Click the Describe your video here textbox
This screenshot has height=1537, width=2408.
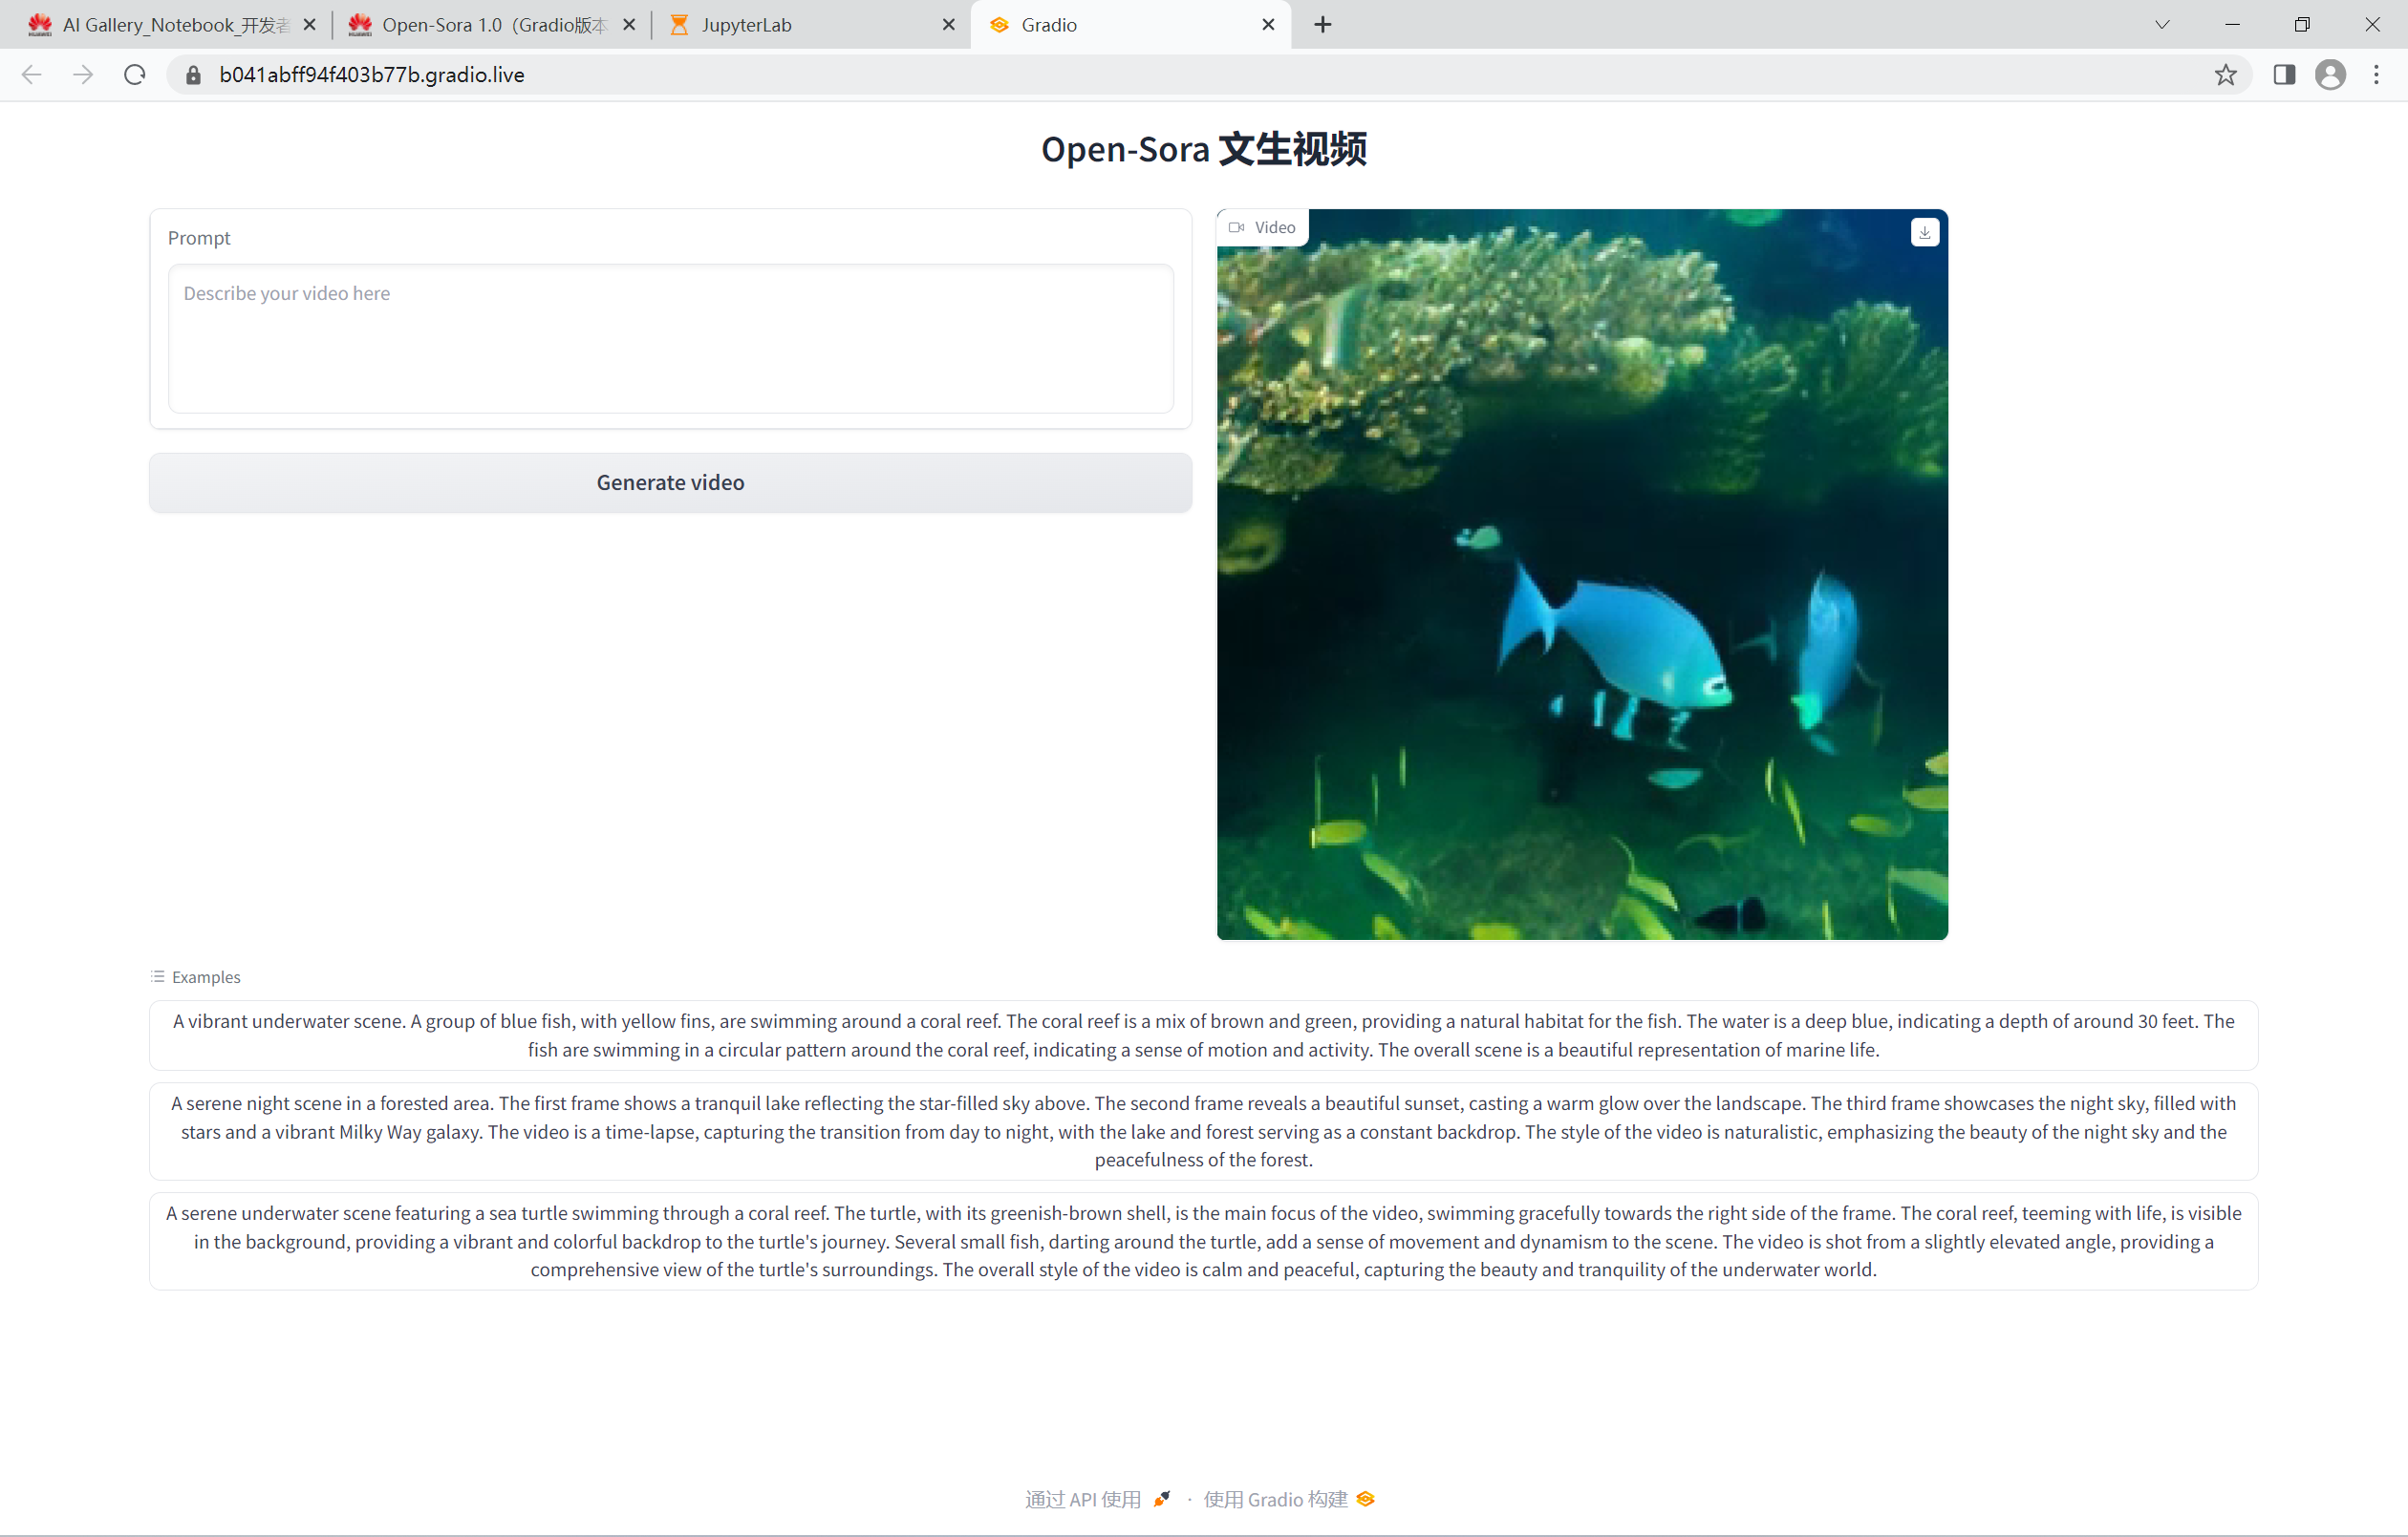coord(670,338)
